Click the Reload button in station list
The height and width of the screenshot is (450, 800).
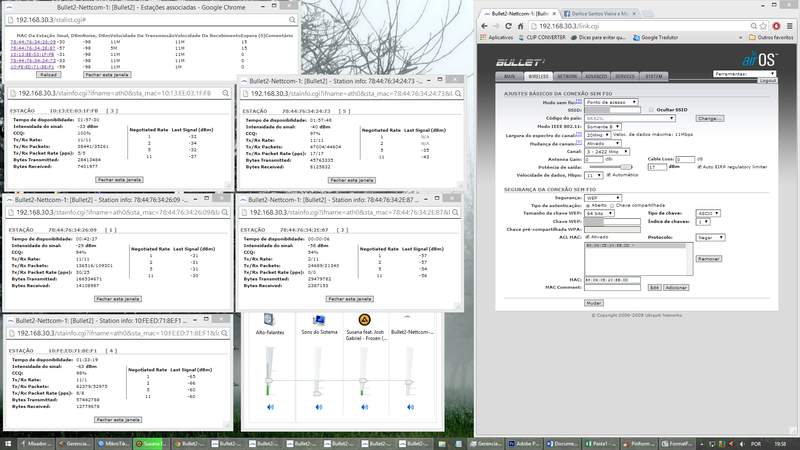click(48, 74)
